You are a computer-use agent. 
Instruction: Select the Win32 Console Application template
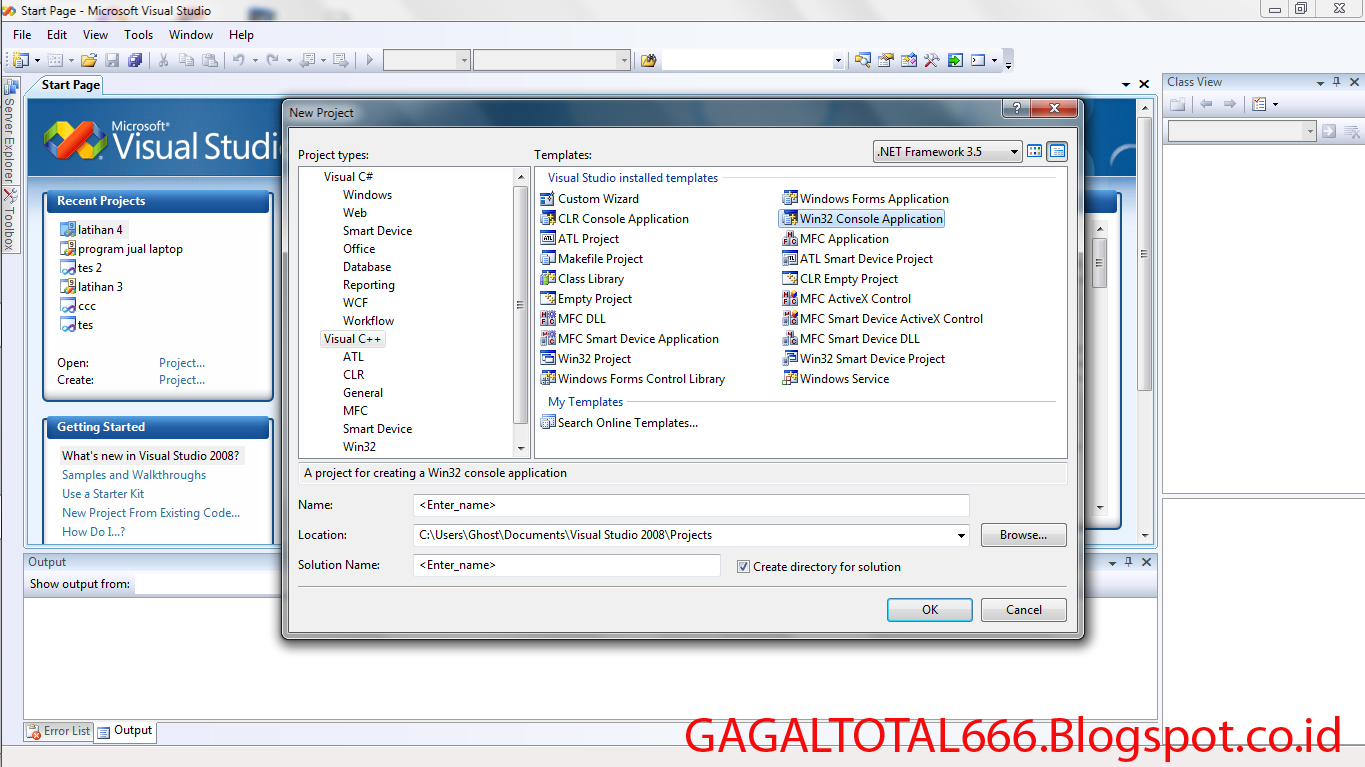click(862, 219)
